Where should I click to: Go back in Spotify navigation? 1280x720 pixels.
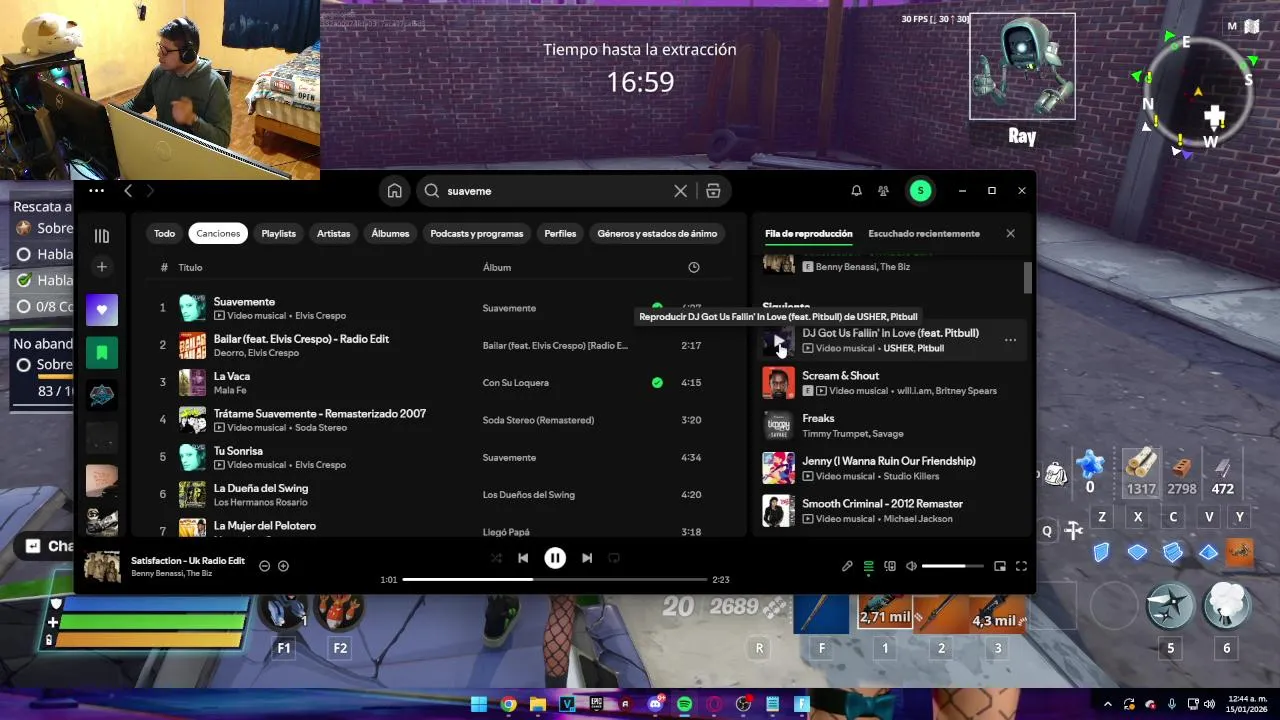pos(128,191)
